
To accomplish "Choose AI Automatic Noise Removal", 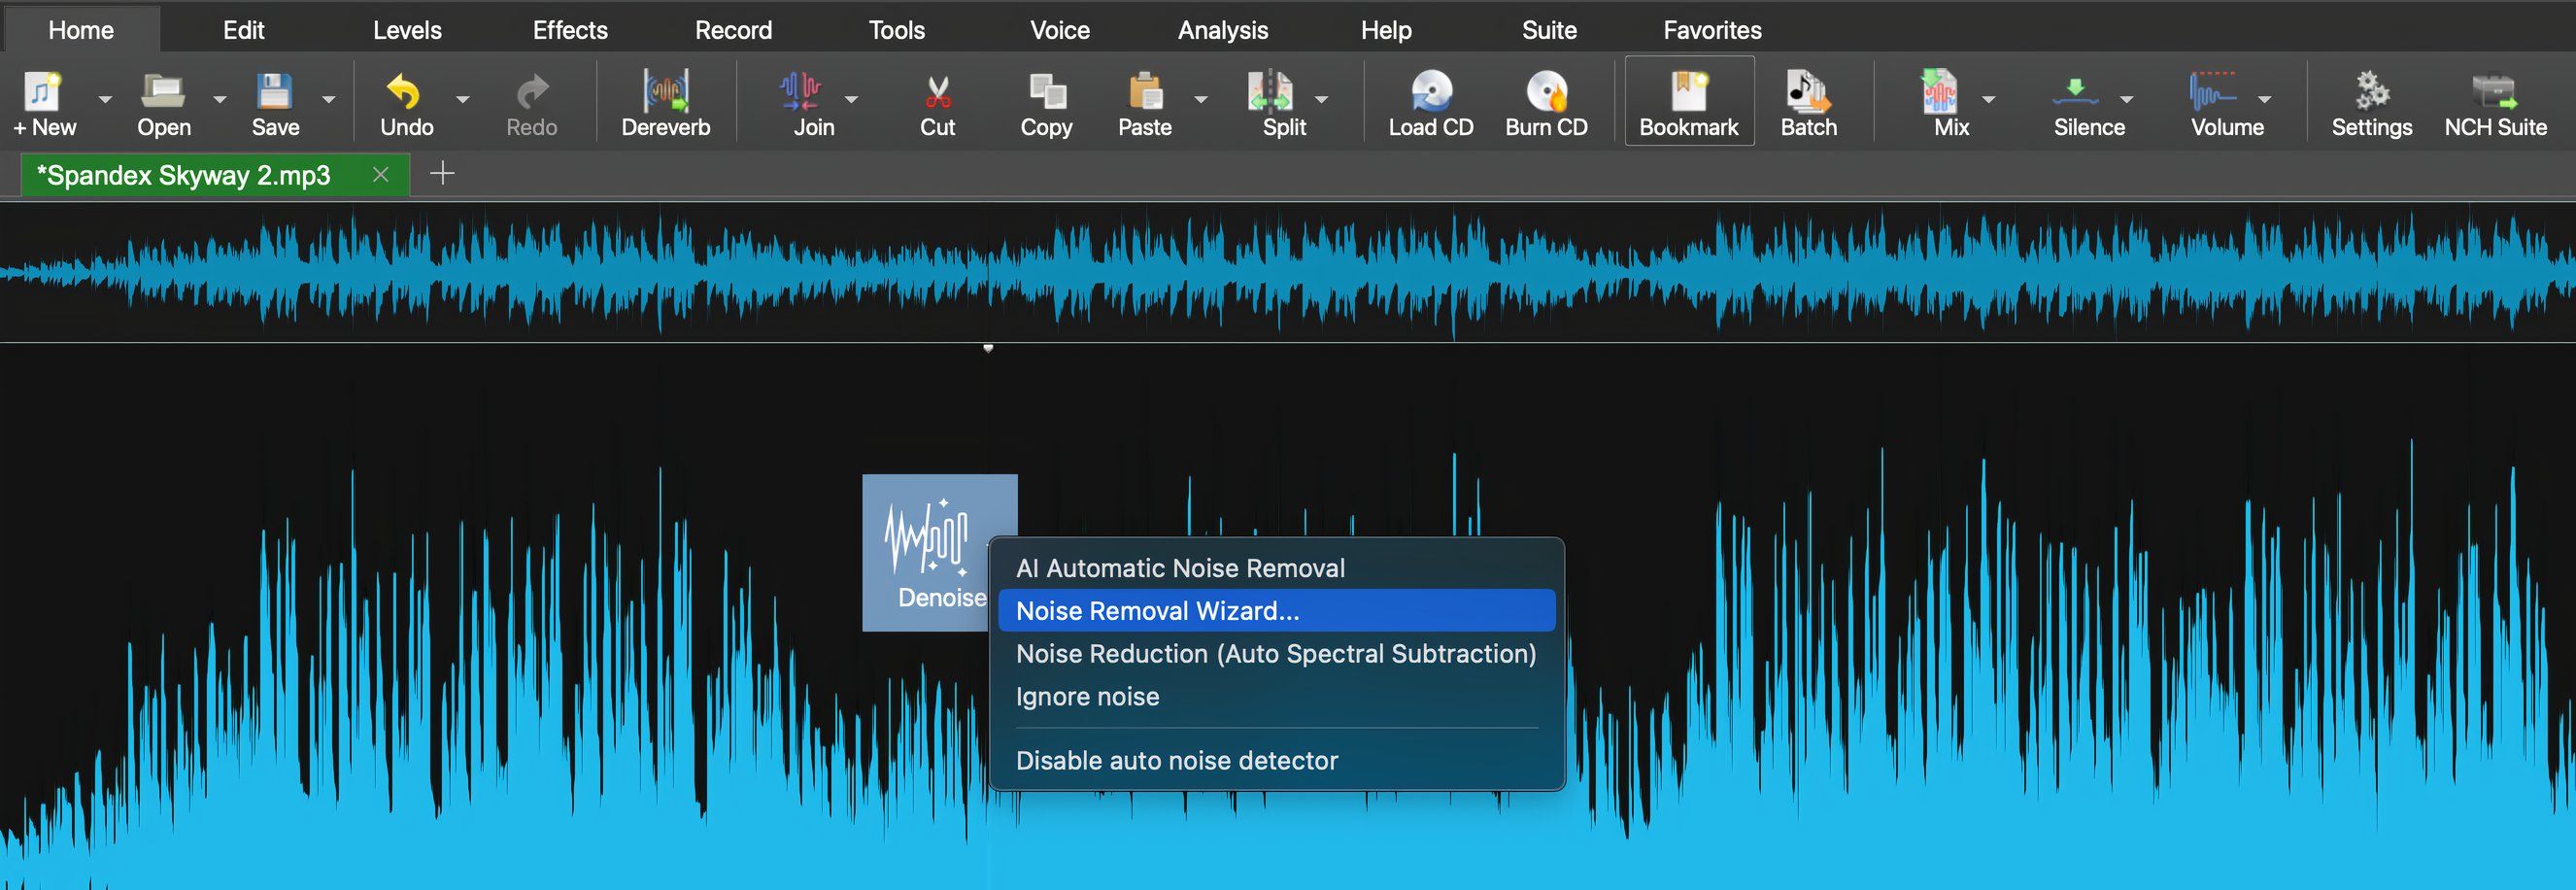I will pyautogui.click(x=1180, y=567).
